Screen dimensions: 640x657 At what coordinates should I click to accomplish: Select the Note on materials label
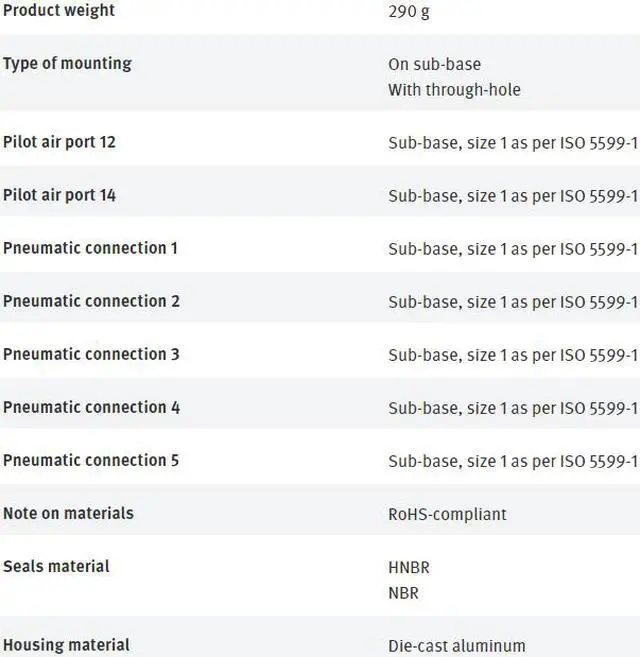coord(68,513)
